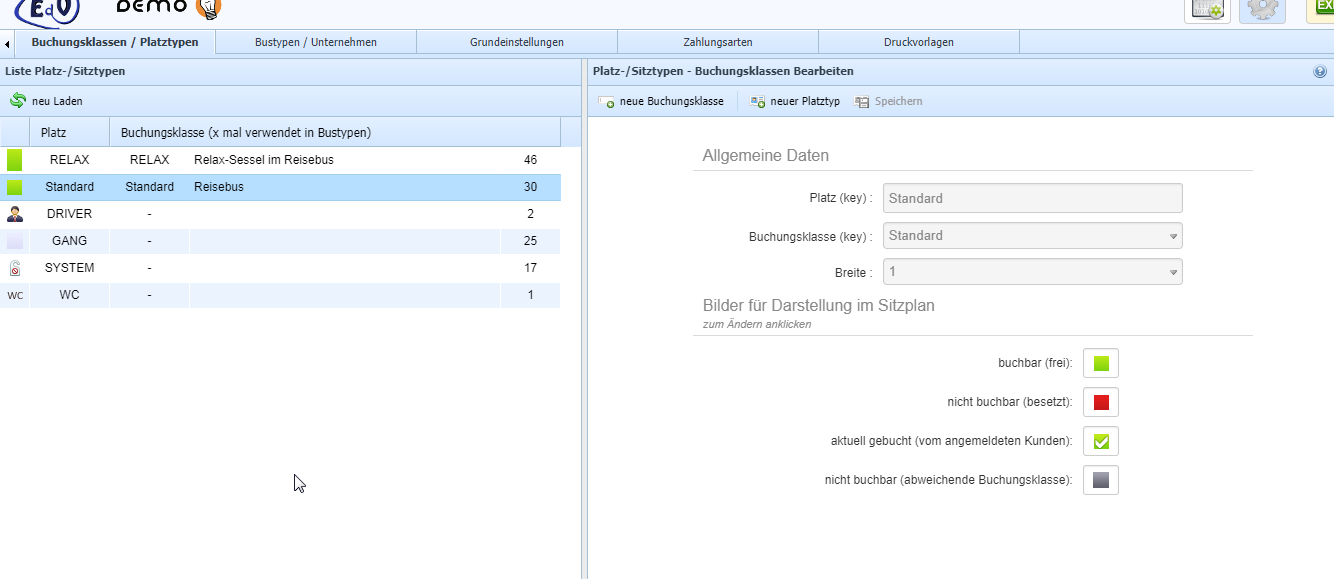
Task: Open the gear settings icon in header
Action: (1261, 8)
